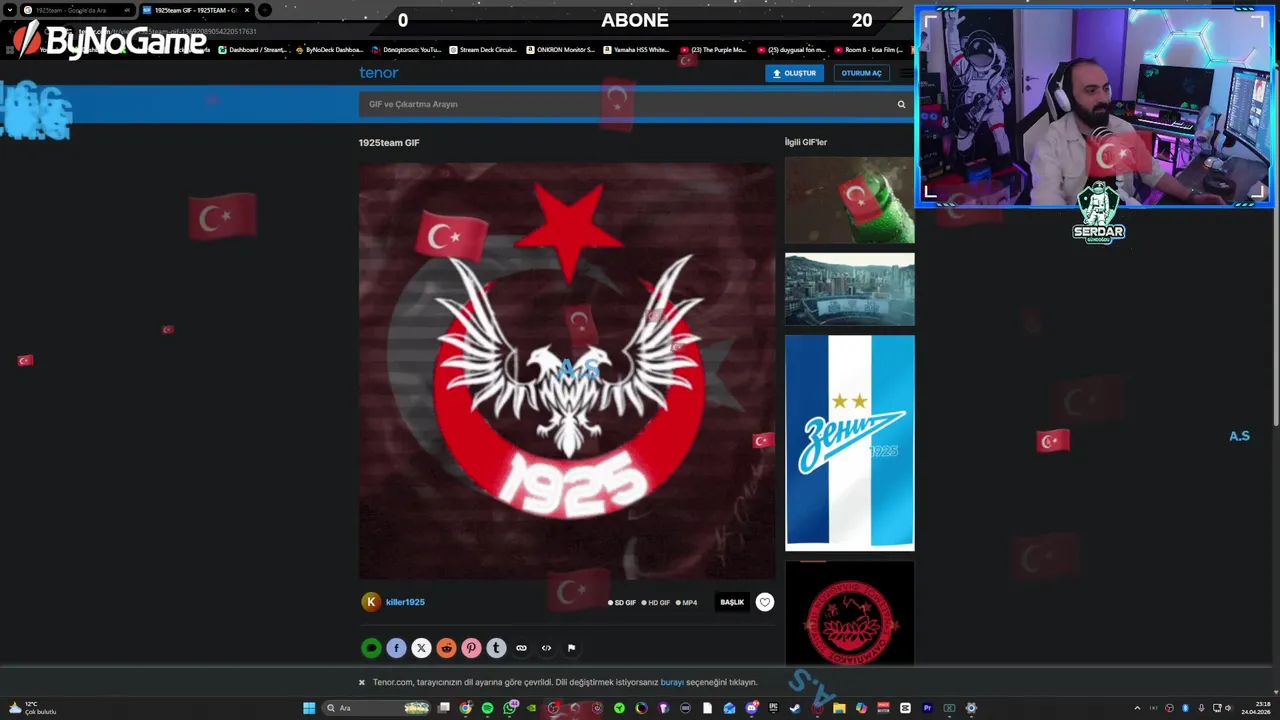Open the bottle with Turkish flag related GIF
This screenshot has width=1280, height=720.
pos(849,200)
